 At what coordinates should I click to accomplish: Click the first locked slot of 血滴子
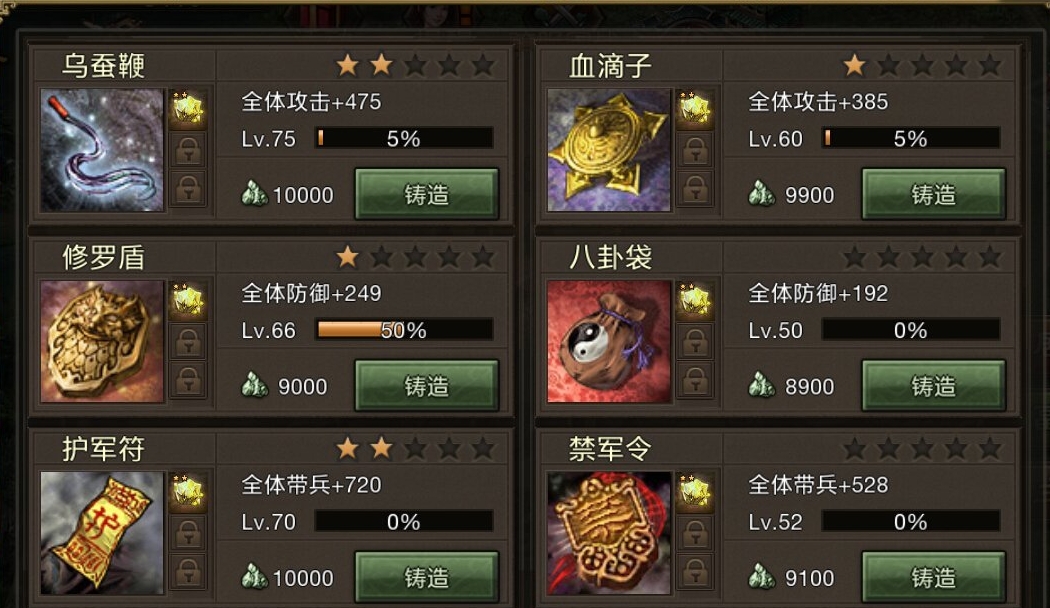tap(695, 150)
